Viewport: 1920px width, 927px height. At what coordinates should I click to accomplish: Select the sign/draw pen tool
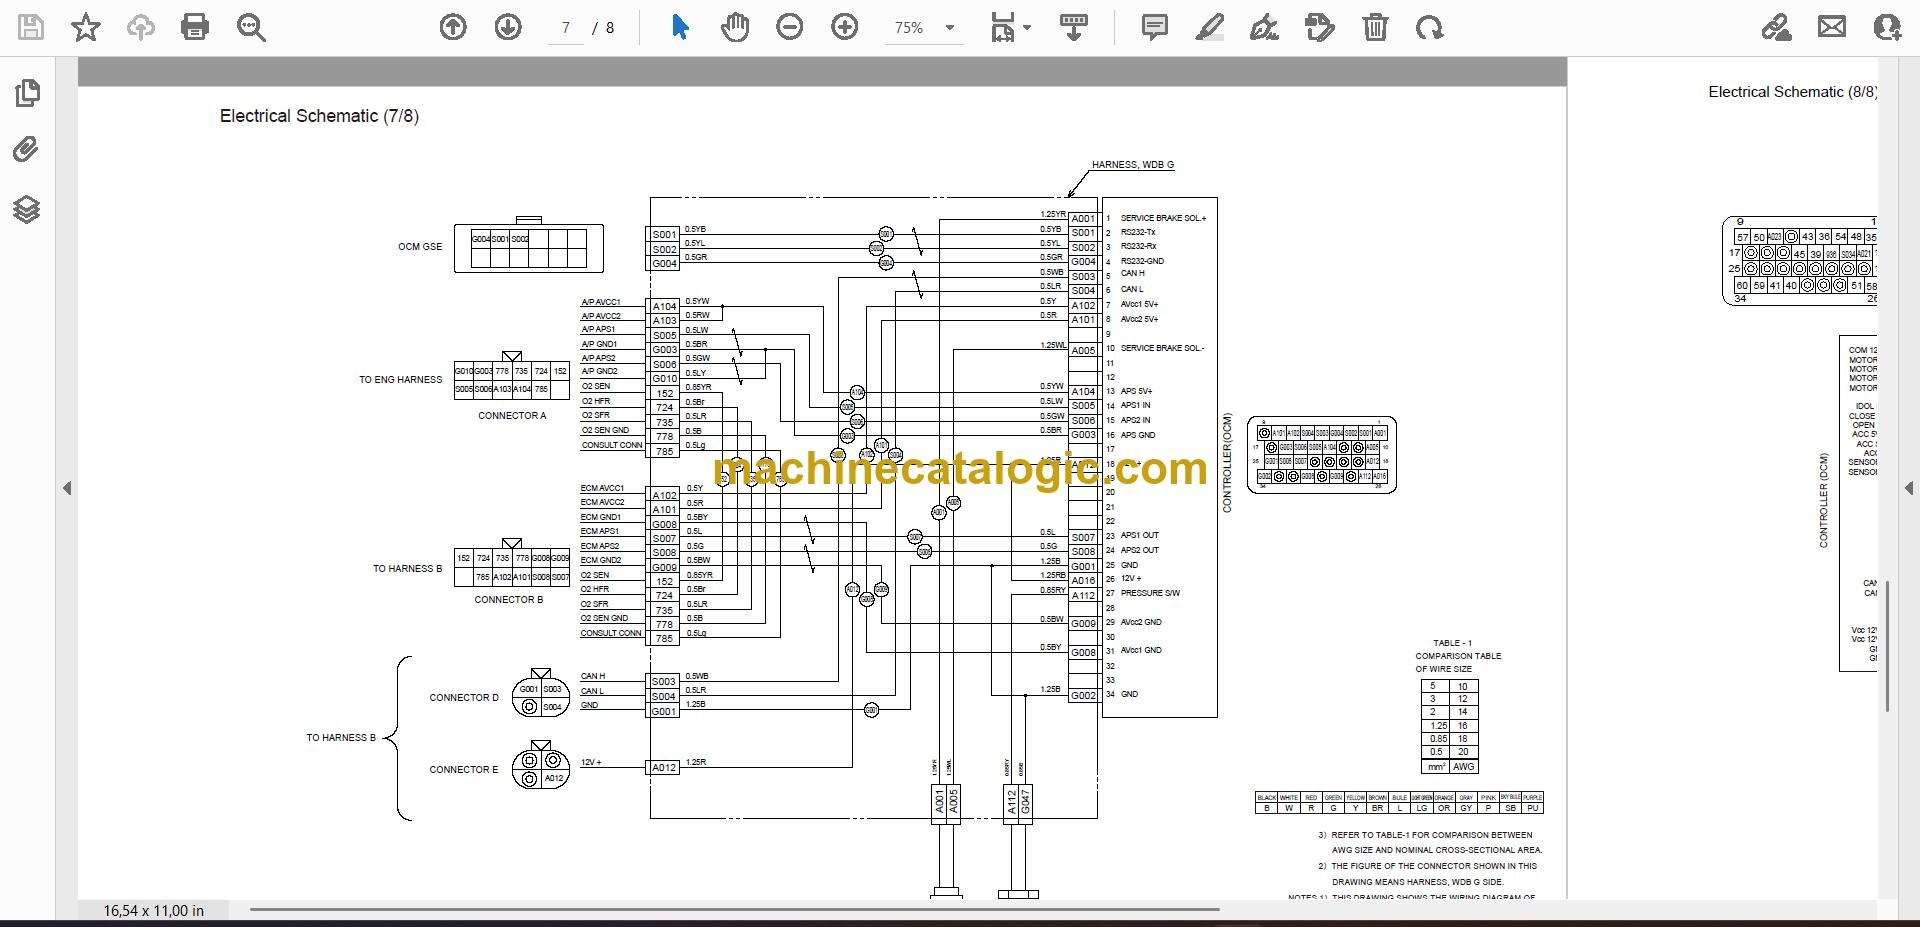point(1264,27)
